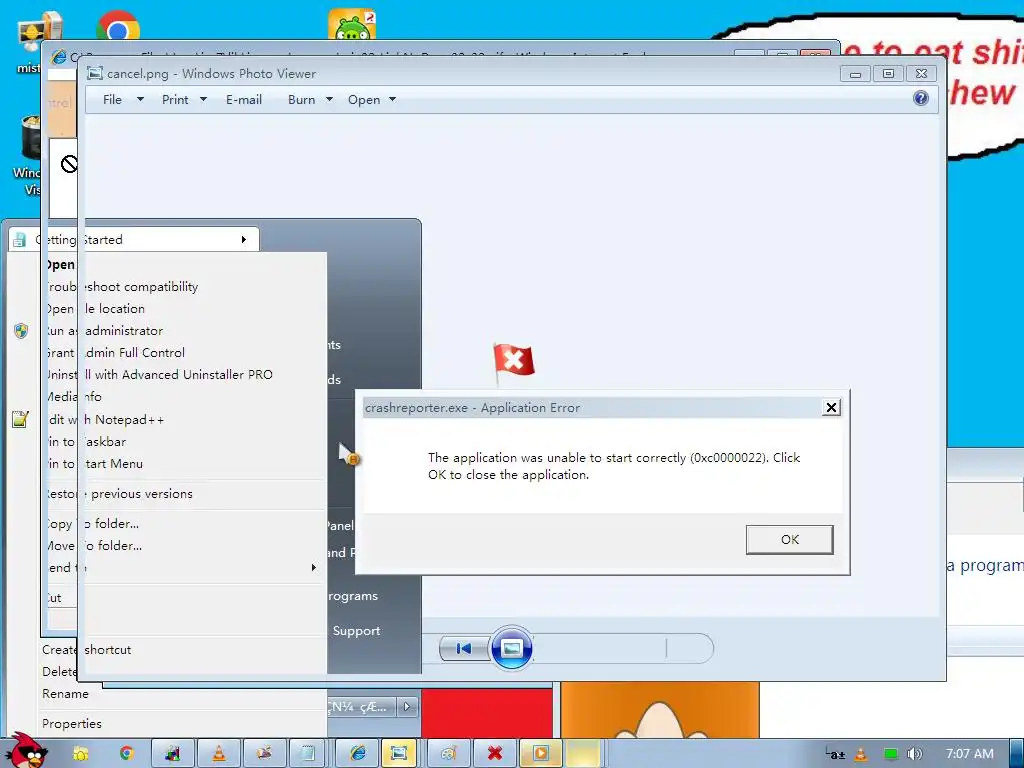The width and height of the screenshot is (1024, 768).
Task: Click the Show desktop strip
Action: (1016, 754)
